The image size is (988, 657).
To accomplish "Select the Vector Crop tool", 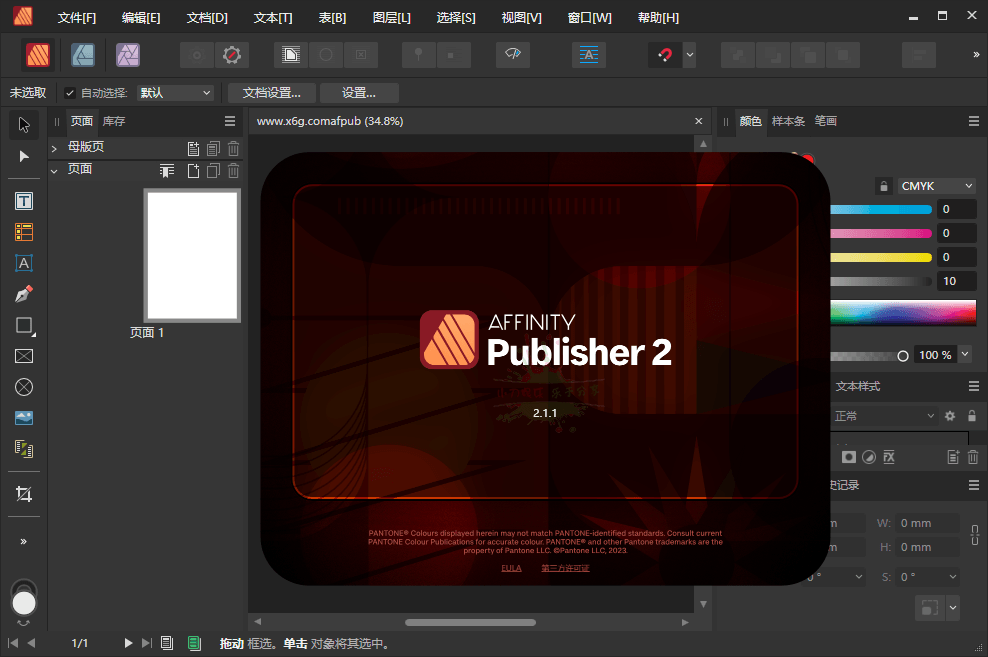I will click(24, 493).
